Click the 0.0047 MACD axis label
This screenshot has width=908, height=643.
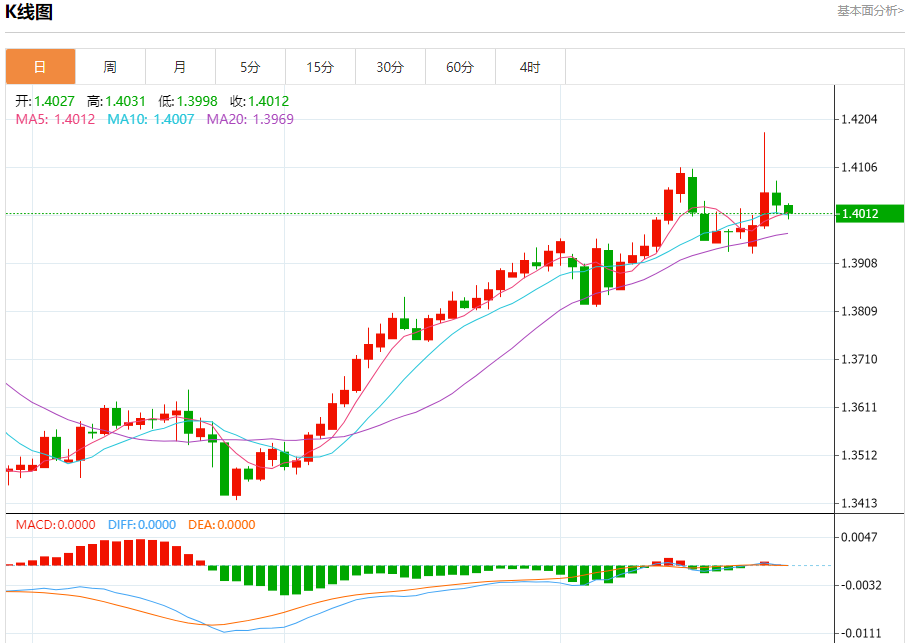(859, 538)
